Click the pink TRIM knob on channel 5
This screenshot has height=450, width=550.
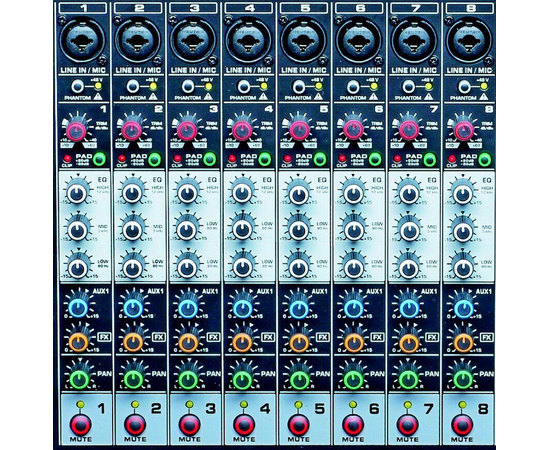coord(299,130)
